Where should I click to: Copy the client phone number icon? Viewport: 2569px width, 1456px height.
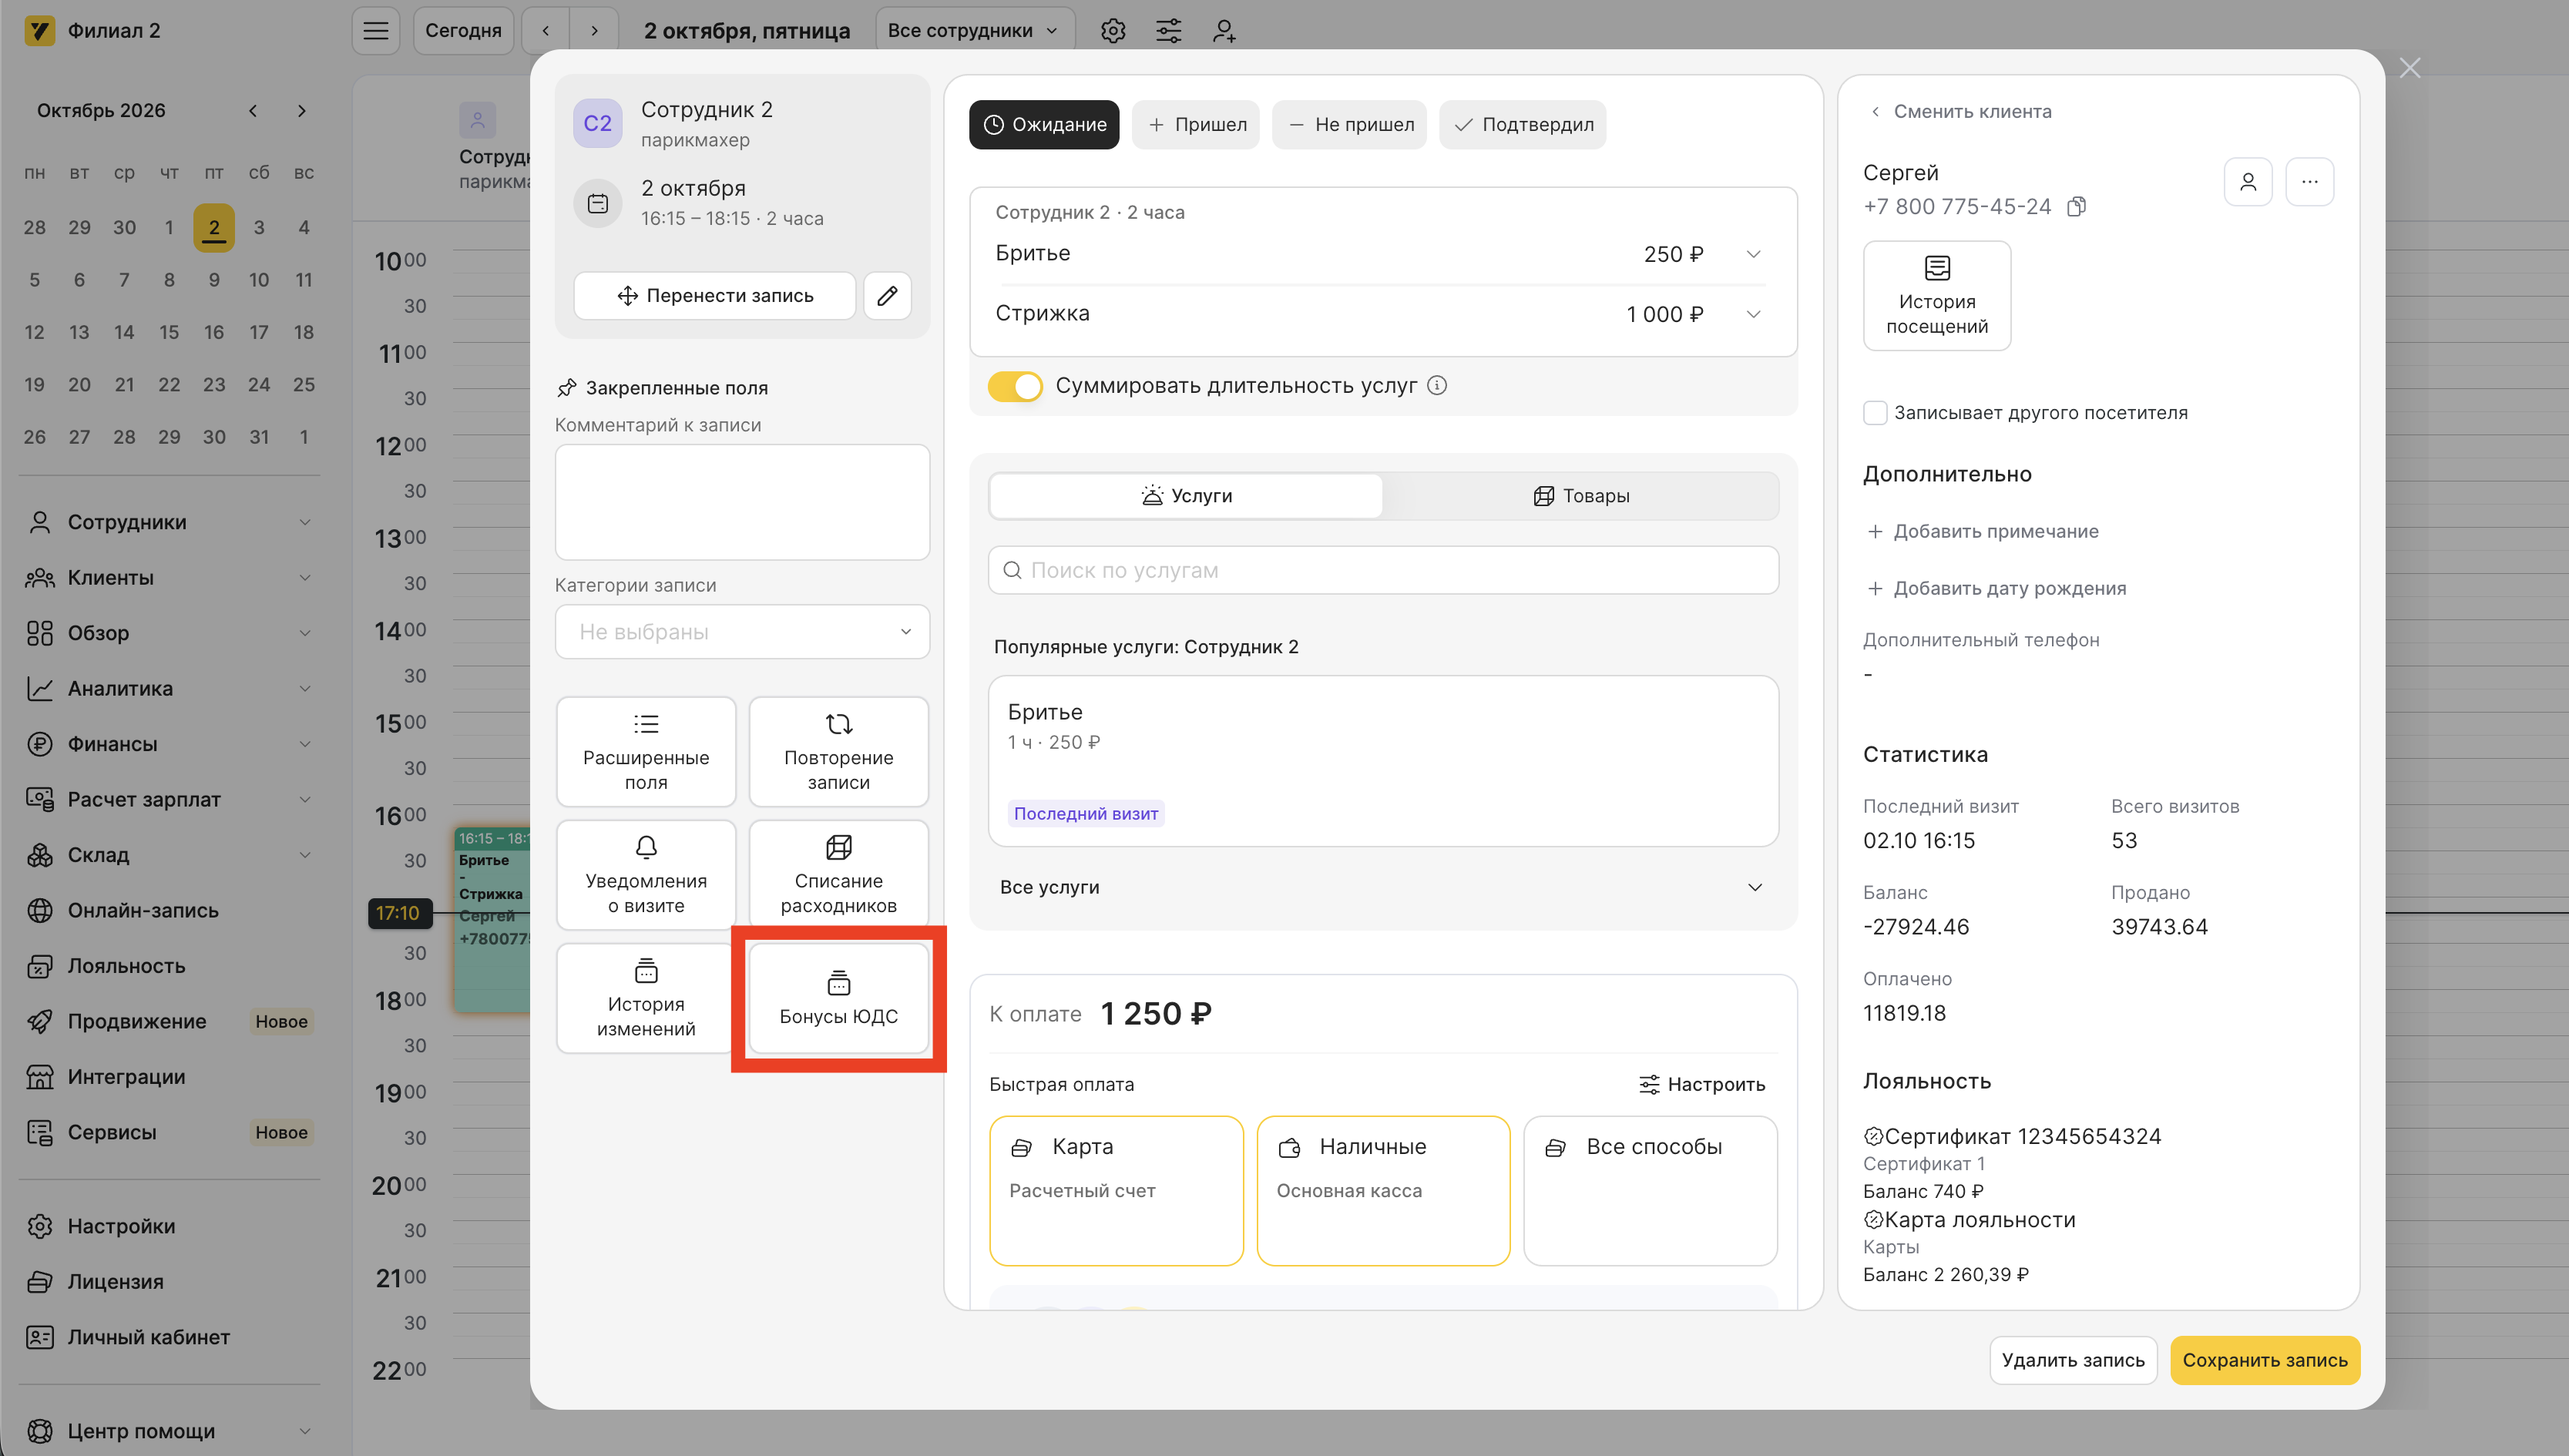[2077, 207]
